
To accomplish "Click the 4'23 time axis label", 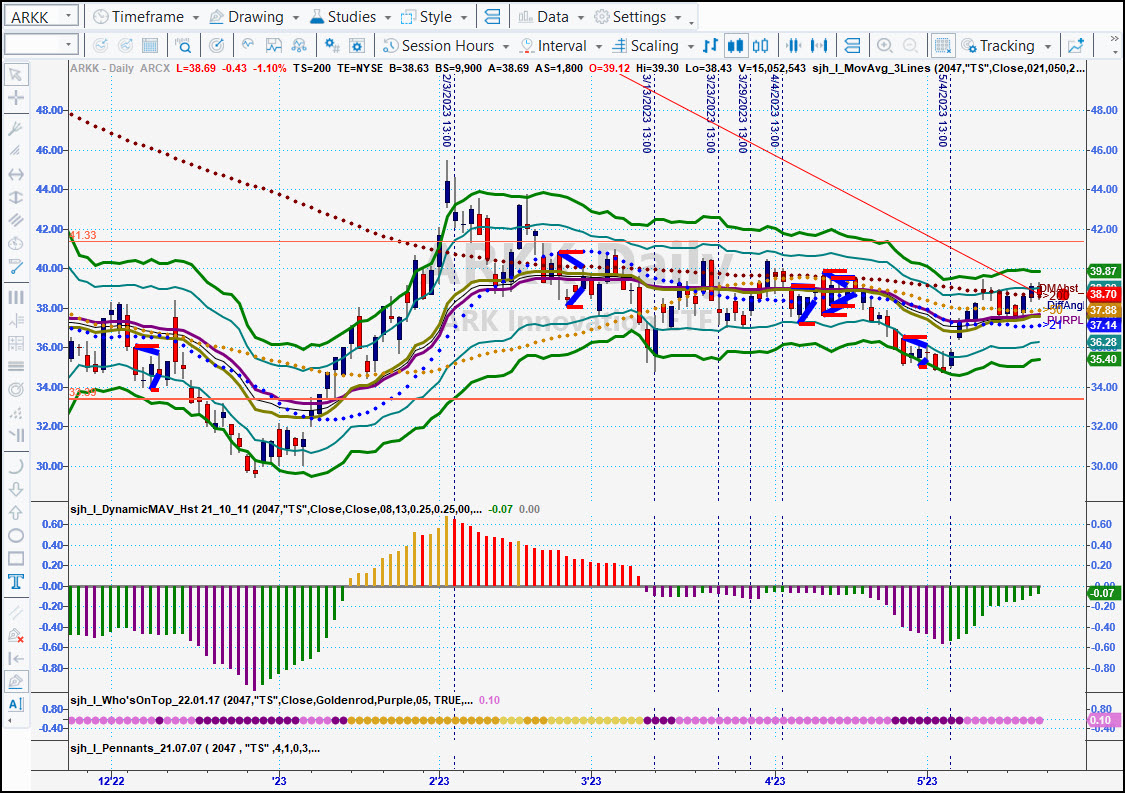I will point(775,781).
